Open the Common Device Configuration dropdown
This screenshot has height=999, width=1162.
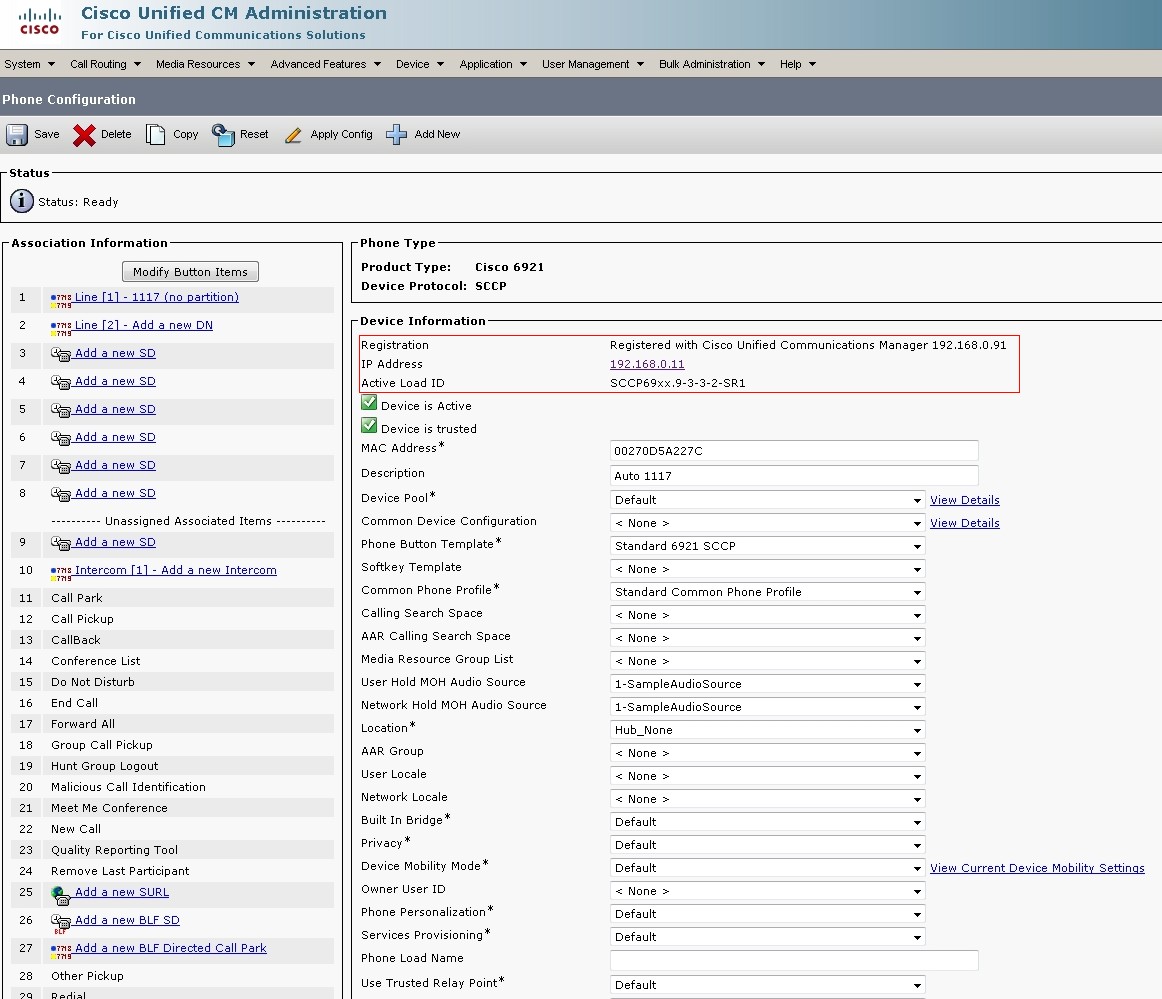[767, 523]
